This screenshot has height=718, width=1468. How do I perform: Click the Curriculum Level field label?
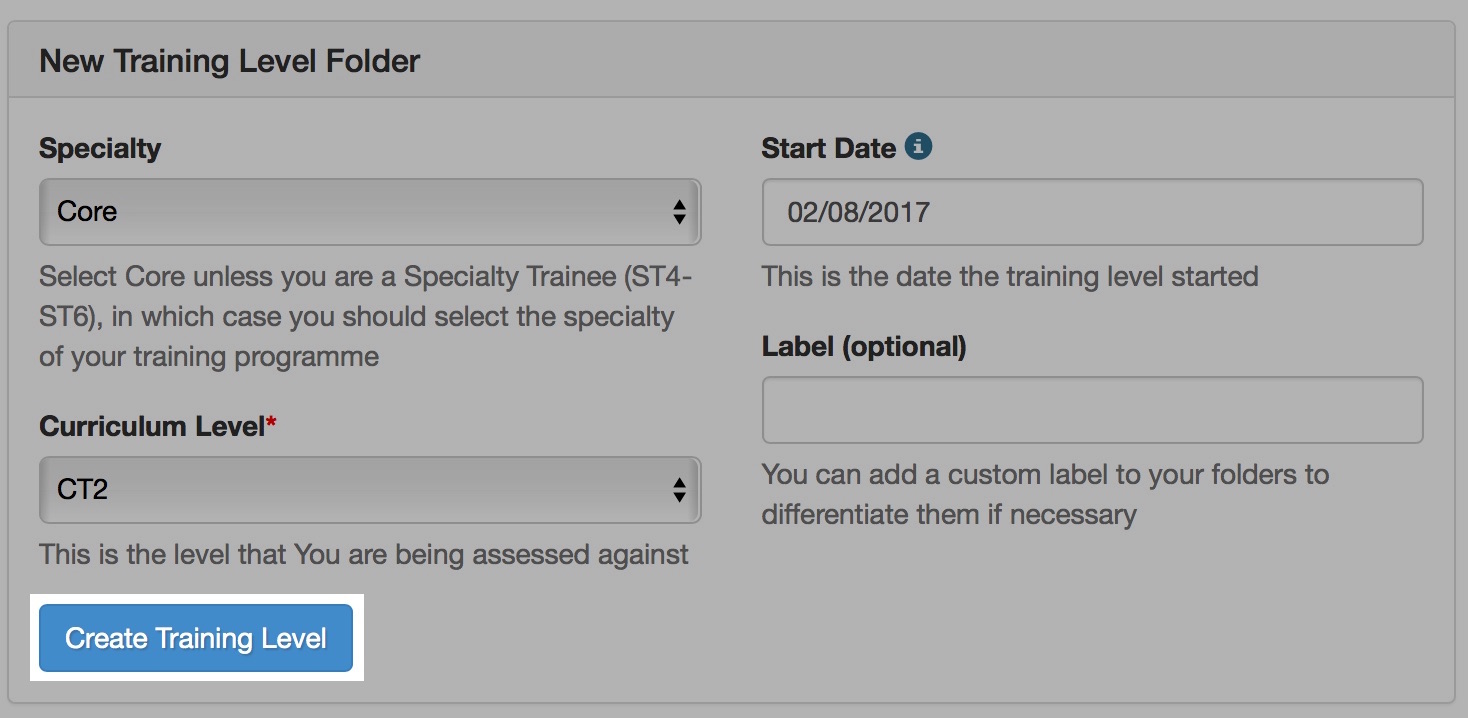(x=151, y=426)
